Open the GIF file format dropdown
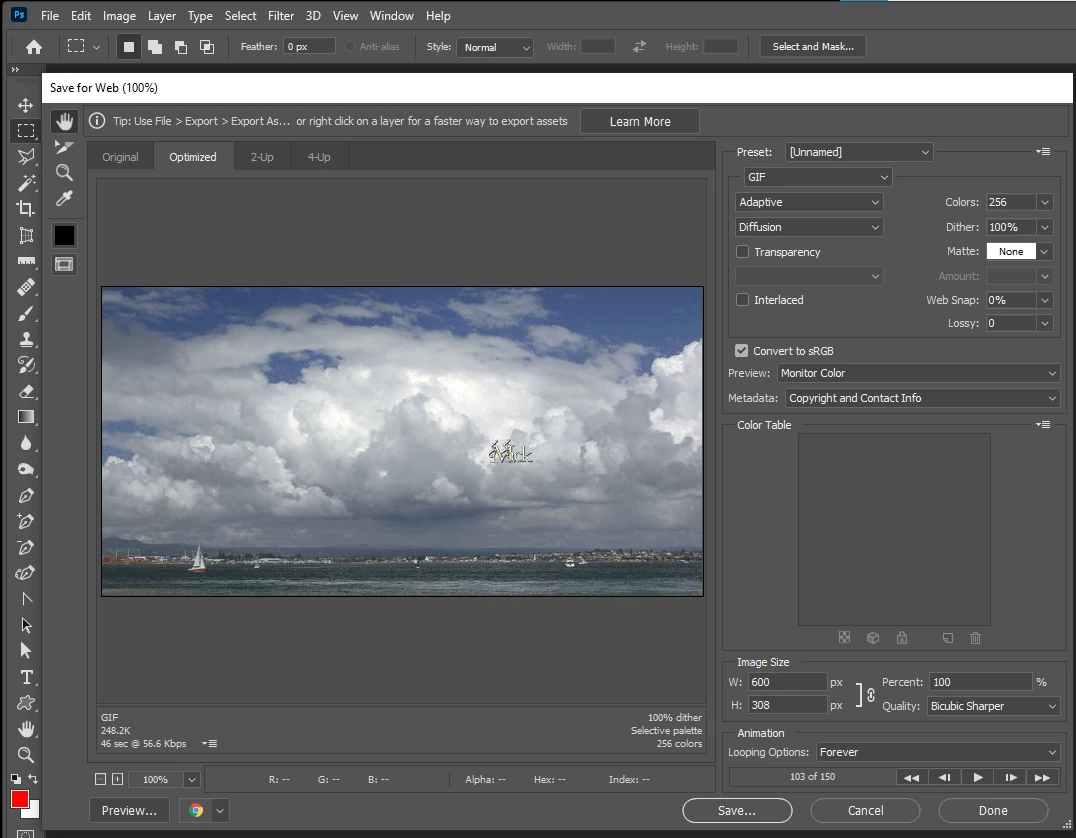The image size is (1076, 838). [x=817, y=177]
